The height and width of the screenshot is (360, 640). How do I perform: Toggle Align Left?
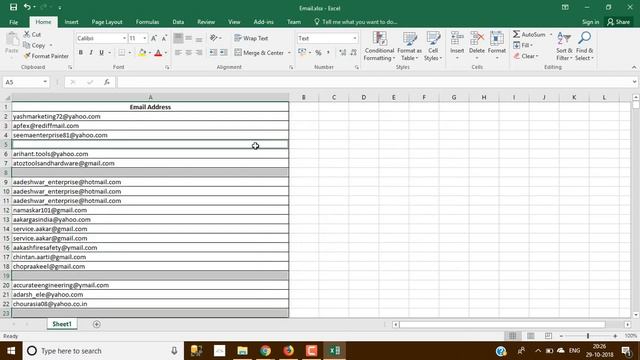[178, 53]
